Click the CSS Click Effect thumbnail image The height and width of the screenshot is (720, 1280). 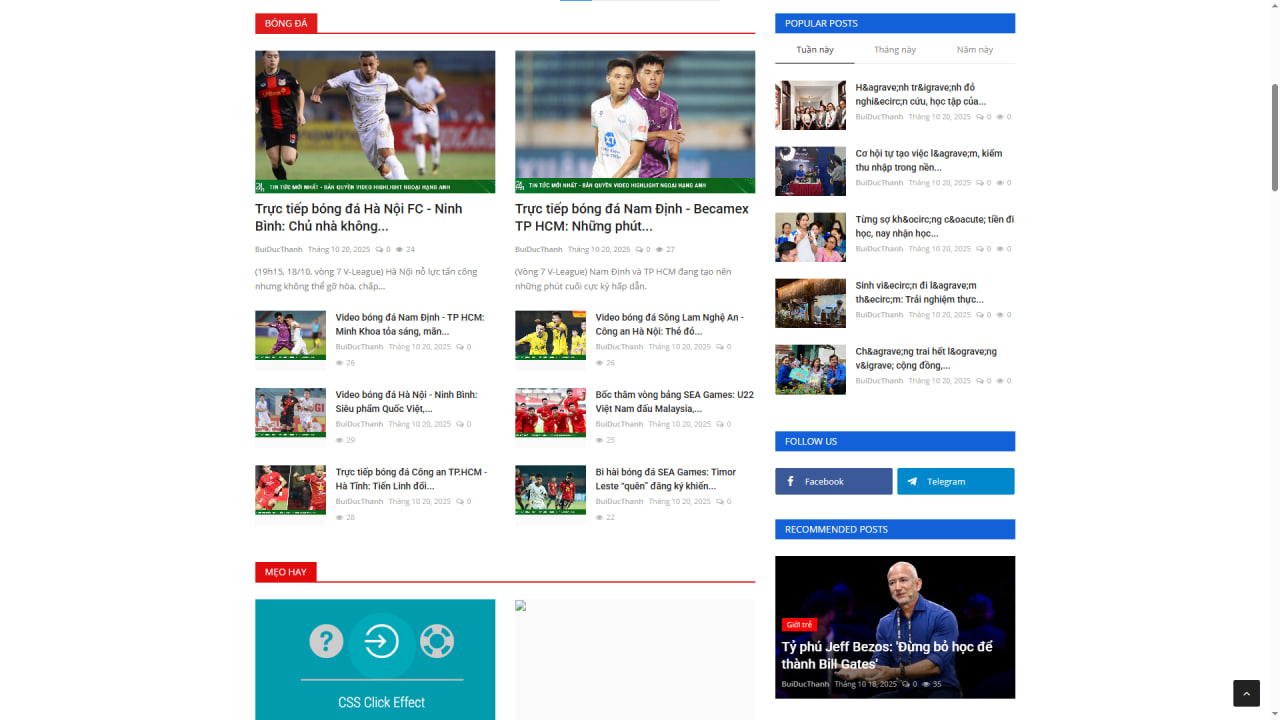pyautogui.click(x=375, y=659)
